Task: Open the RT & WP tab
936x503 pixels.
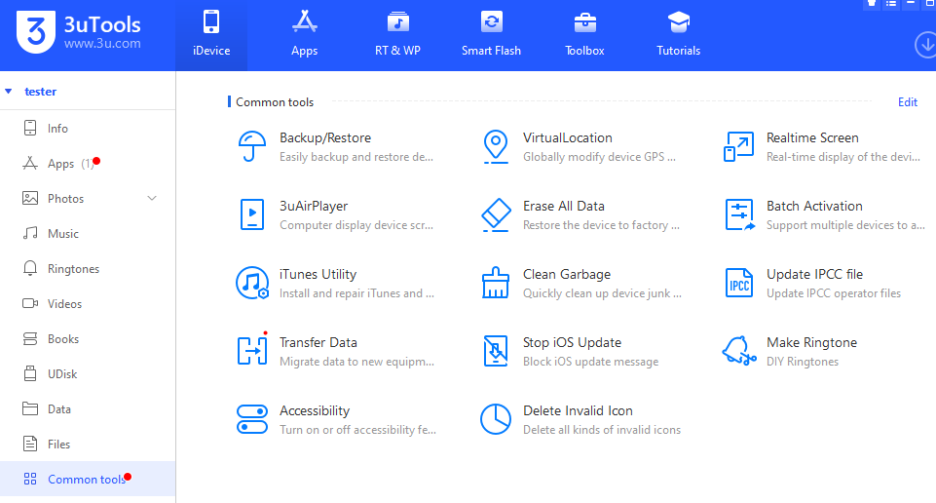Action: tap(398, 35)
